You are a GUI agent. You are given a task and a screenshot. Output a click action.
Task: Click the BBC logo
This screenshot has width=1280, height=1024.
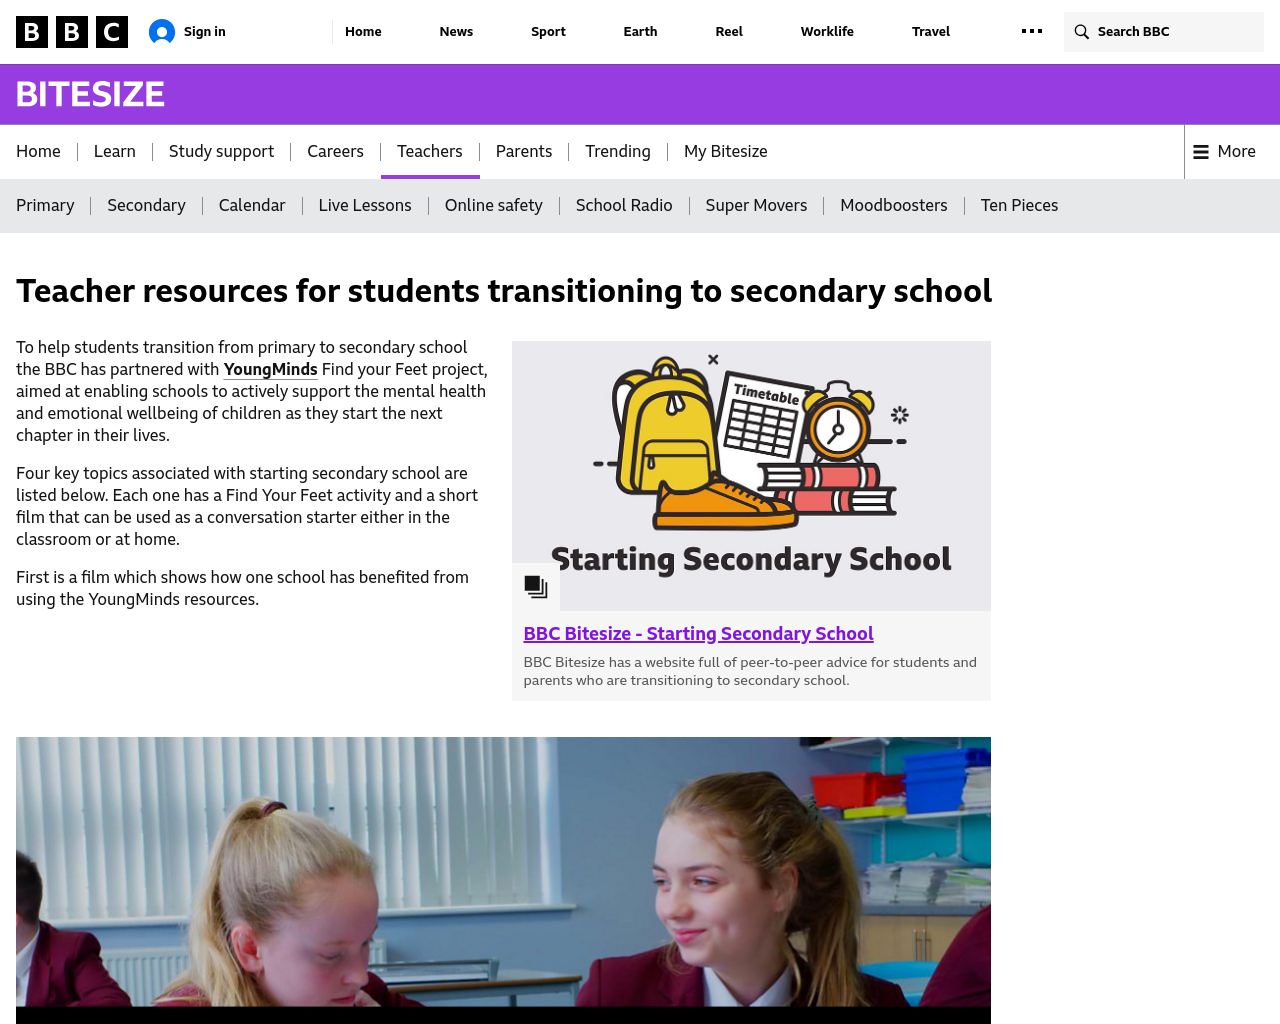point(72,32)
